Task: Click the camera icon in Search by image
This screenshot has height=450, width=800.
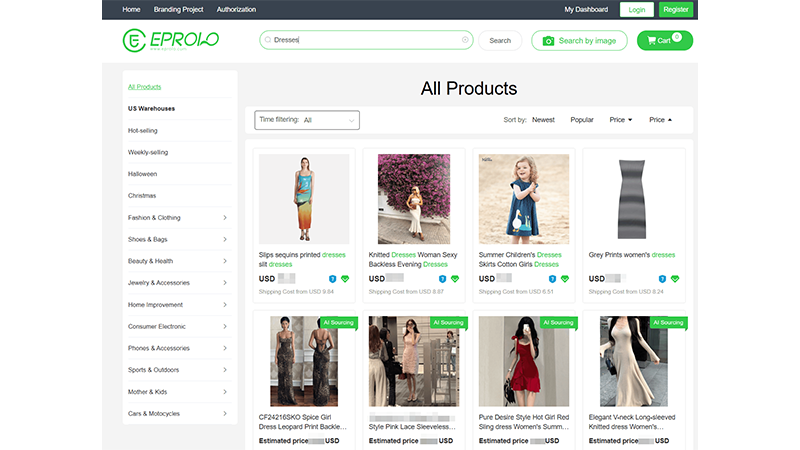Action: coord(547,40)
